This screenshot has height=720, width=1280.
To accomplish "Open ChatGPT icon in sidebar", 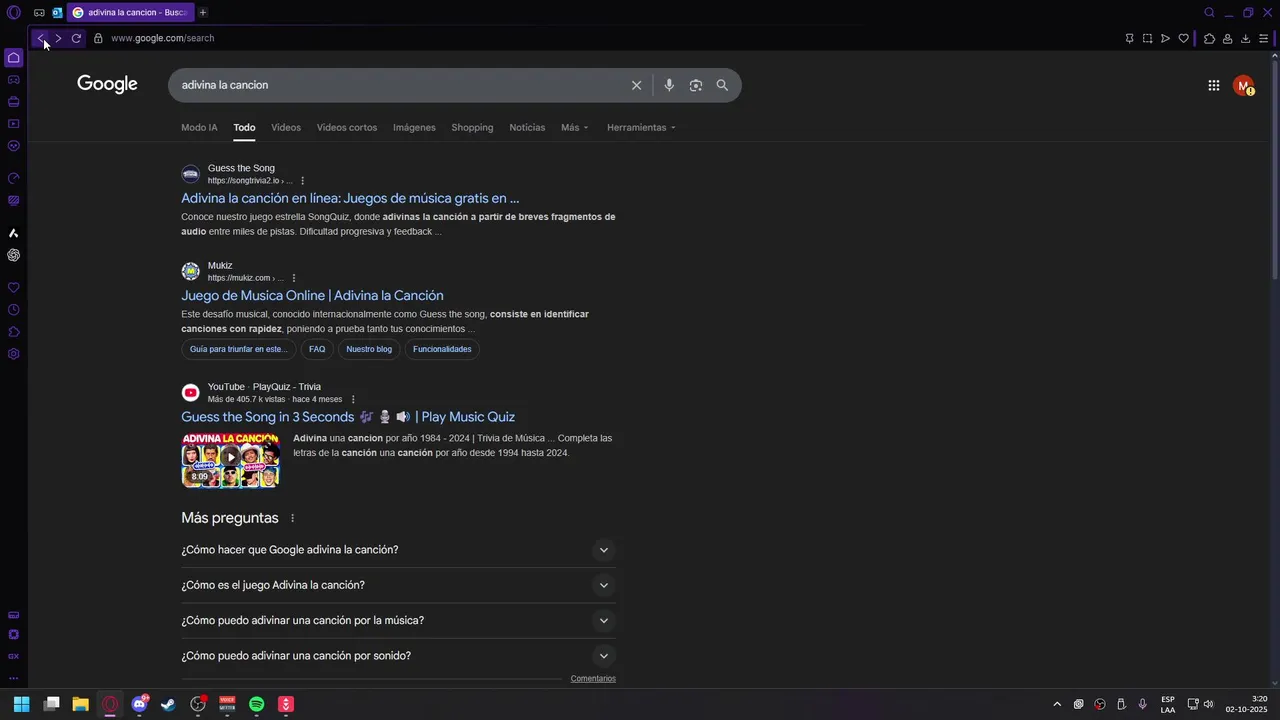I will pyautogui.click(x=13, y=255).
